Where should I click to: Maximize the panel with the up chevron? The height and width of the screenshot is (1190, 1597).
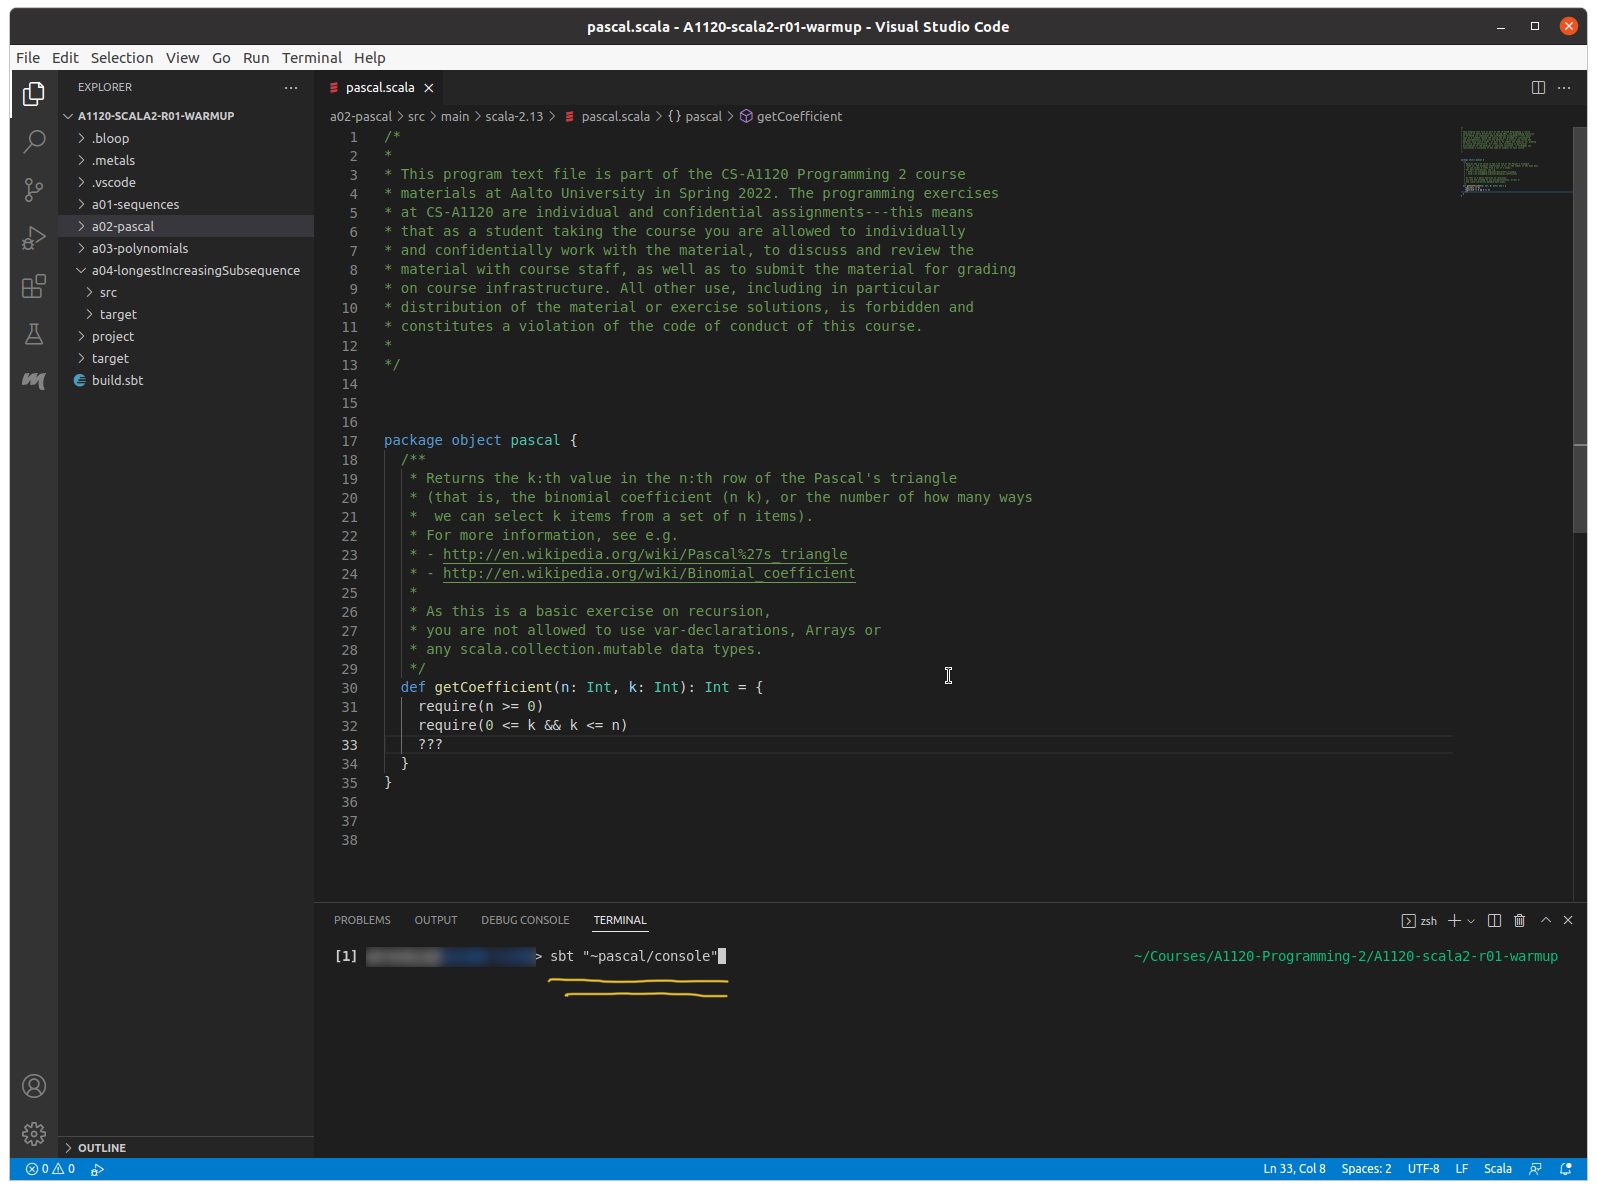pos(1545,920)
